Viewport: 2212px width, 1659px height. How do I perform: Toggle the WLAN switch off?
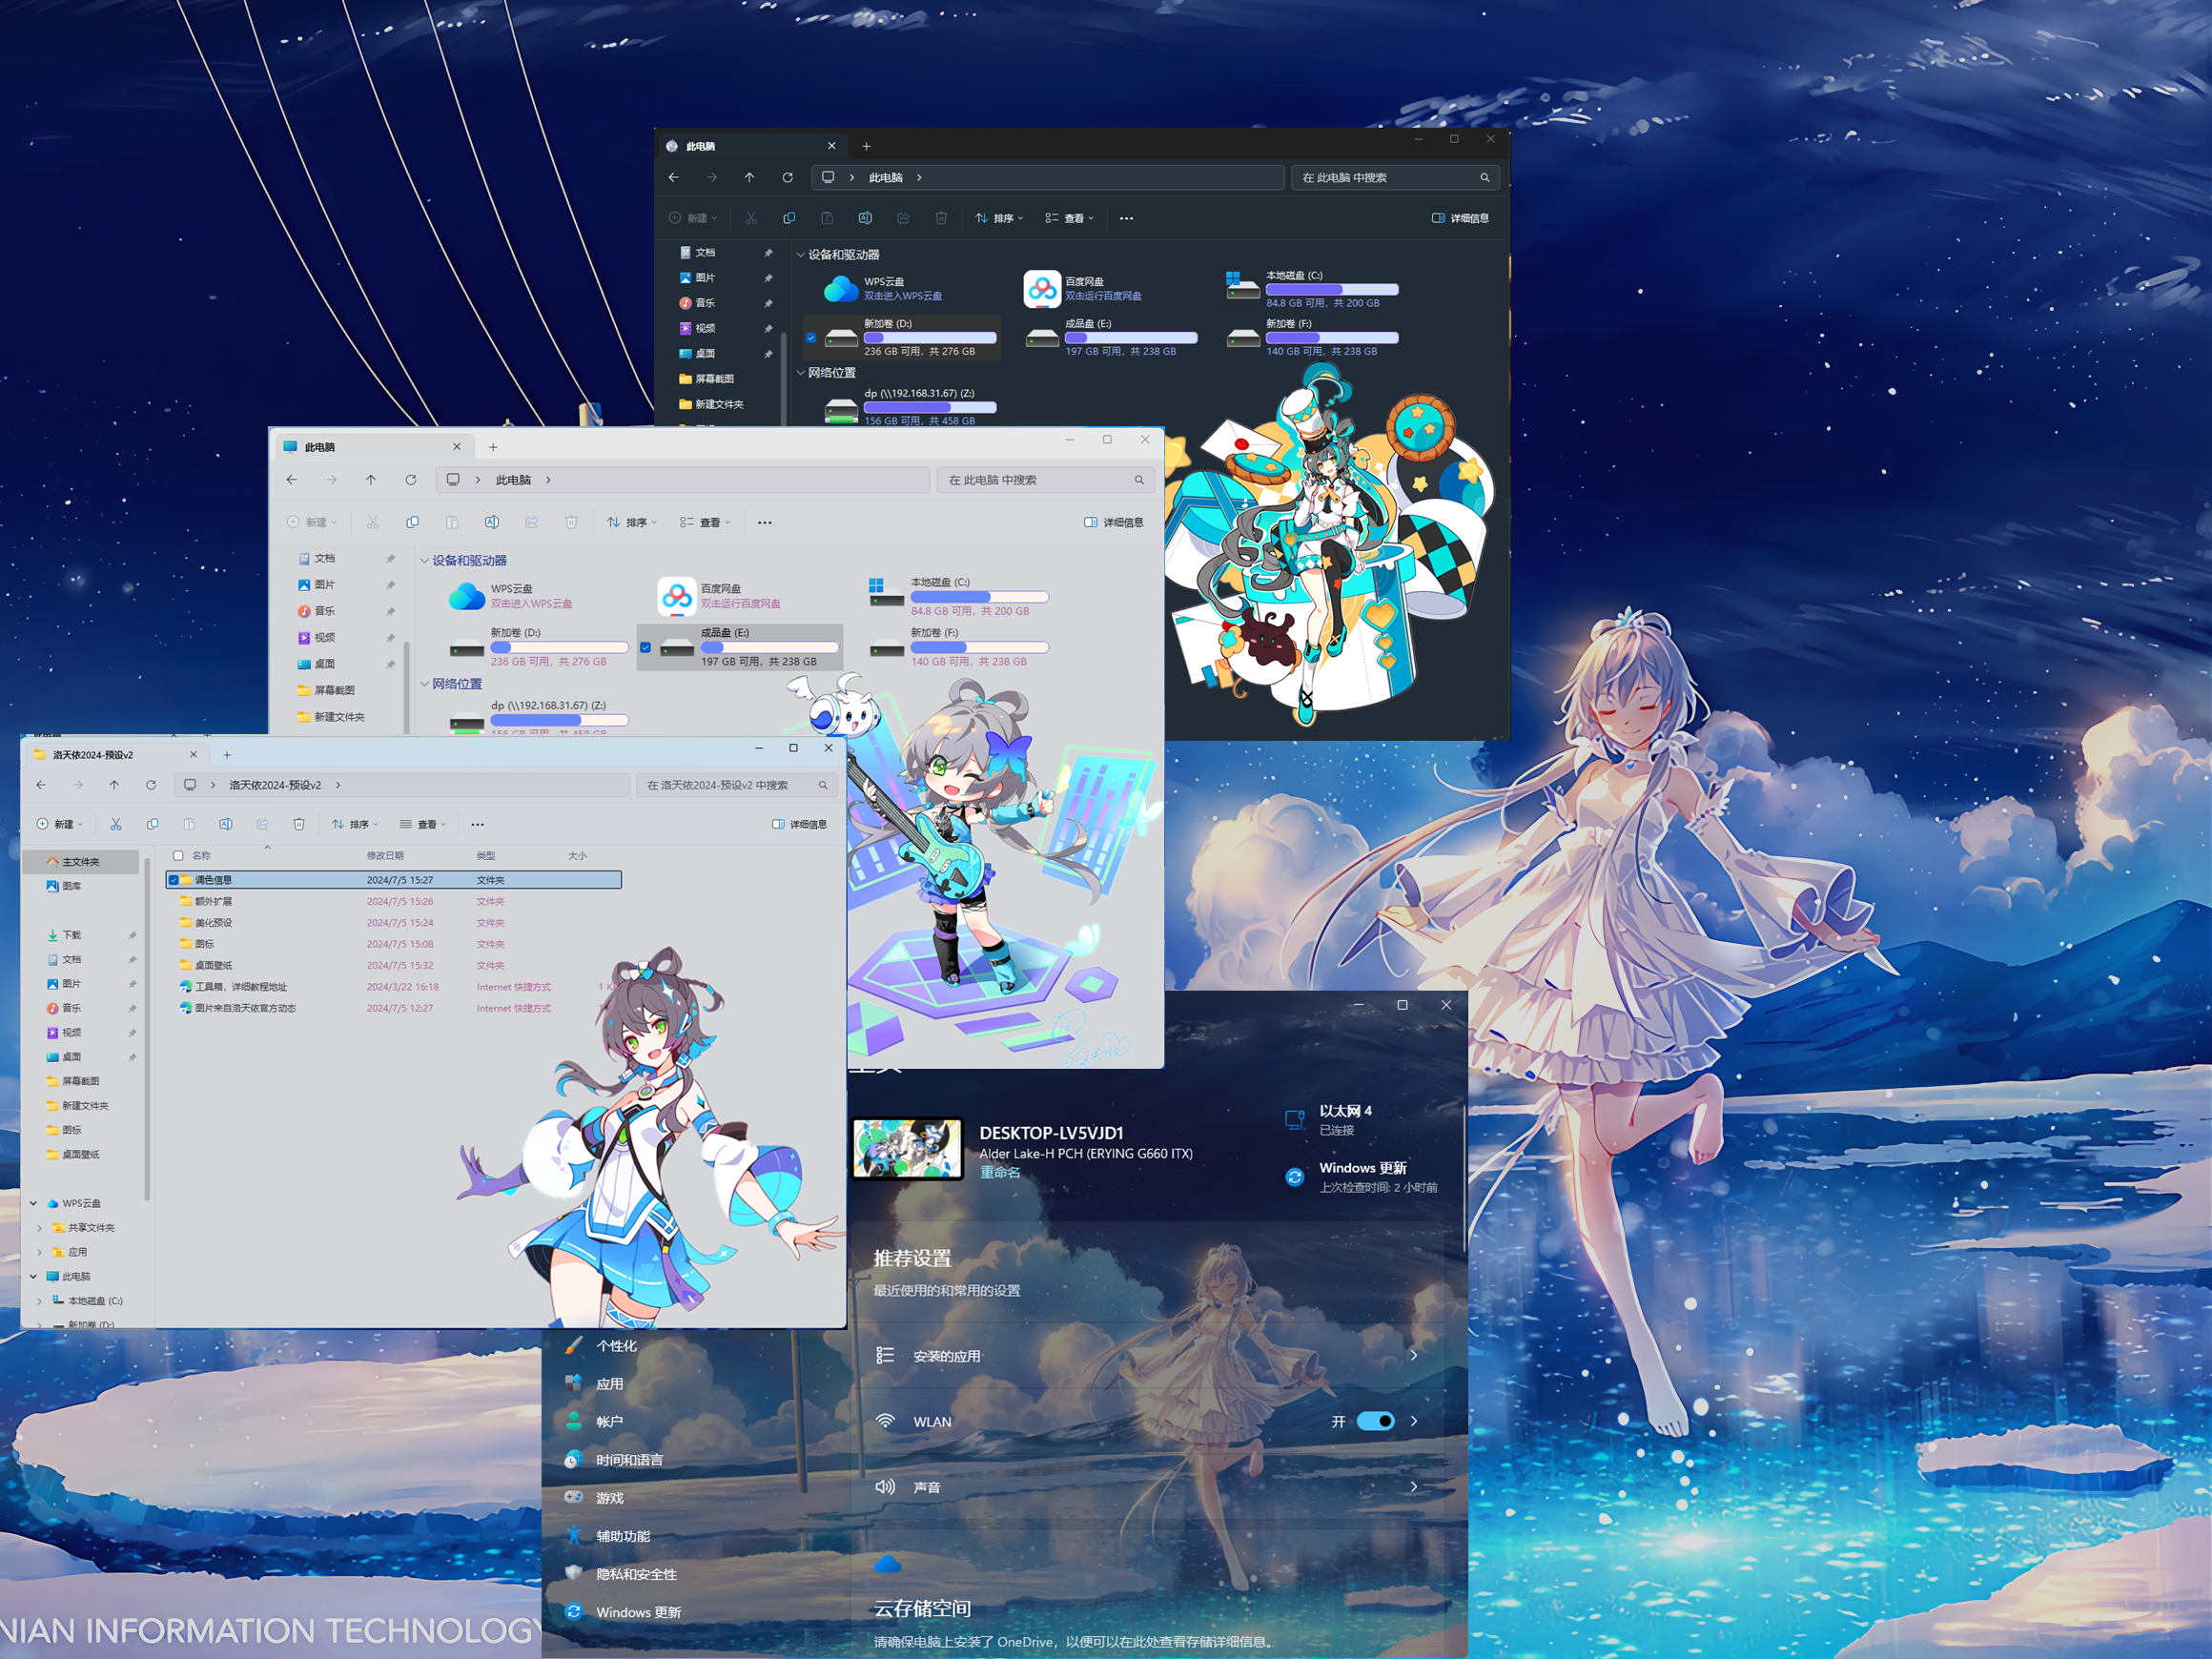point(1375,1421)
